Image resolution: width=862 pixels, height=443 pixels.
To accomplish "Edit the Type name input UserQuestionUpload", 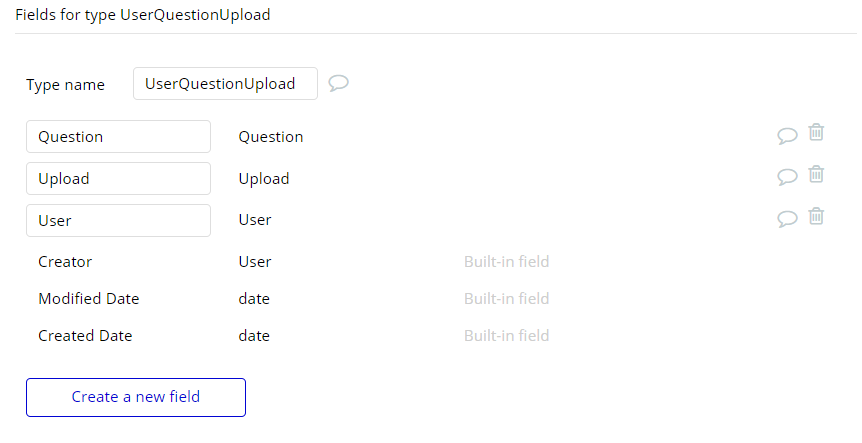I will [225, 84].
